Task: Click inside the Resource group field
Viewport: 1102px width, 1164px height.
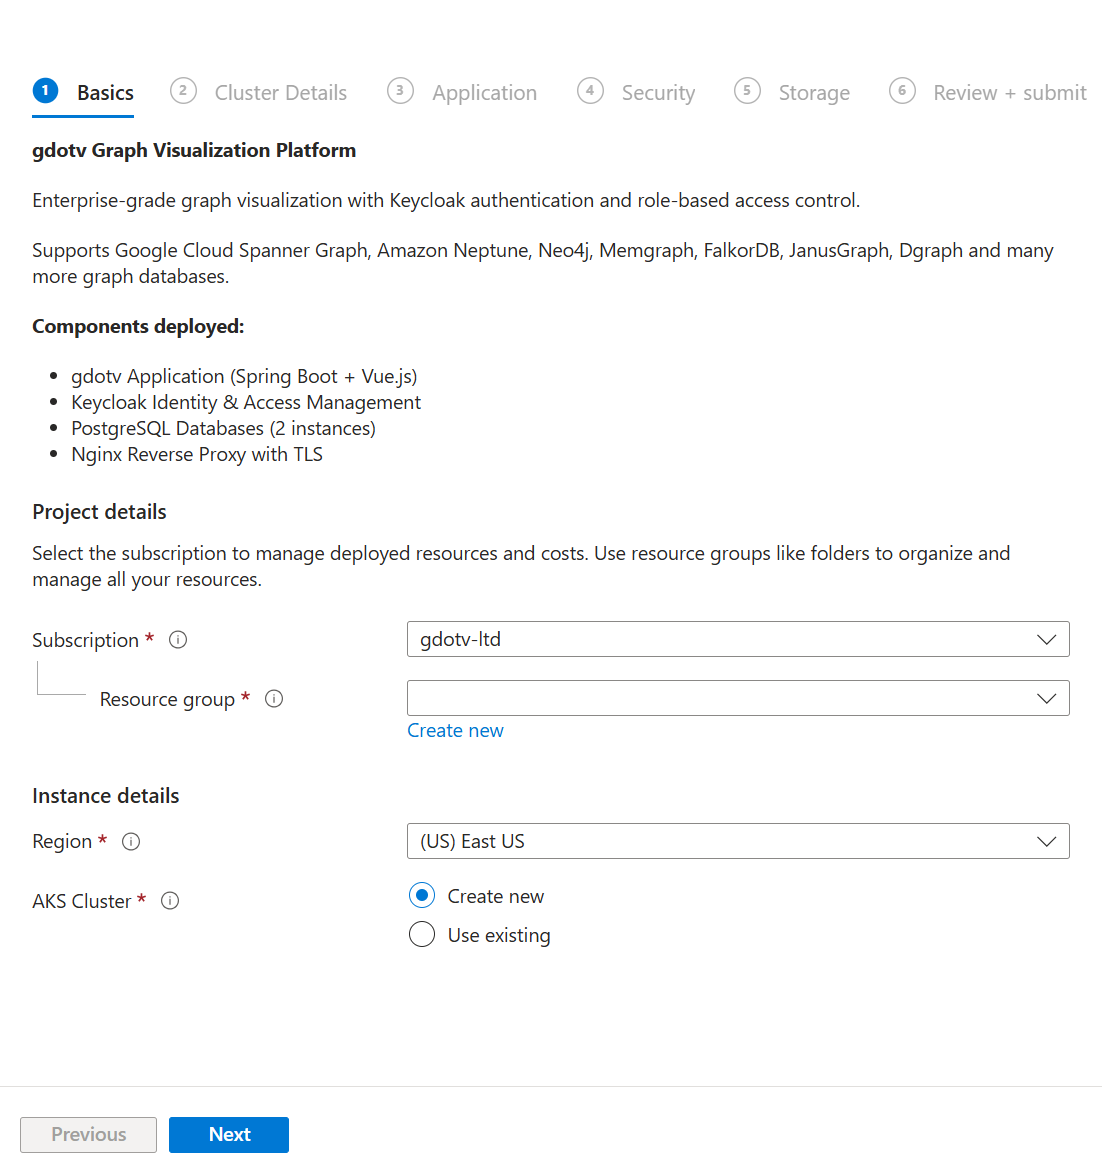Action: click(700, 698)
